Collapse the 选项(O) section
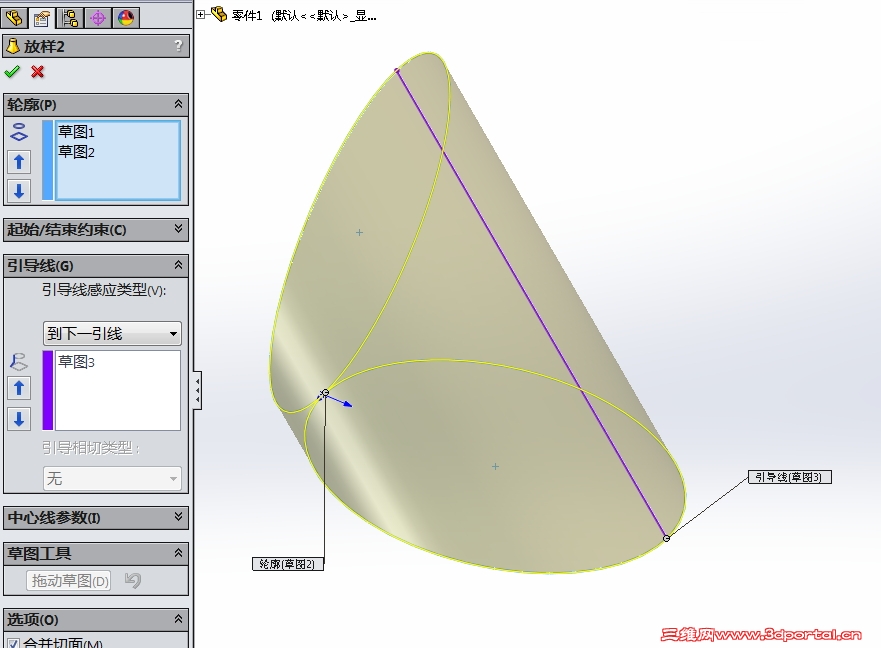This screenshot has width=881, height=648. [178, 619]
